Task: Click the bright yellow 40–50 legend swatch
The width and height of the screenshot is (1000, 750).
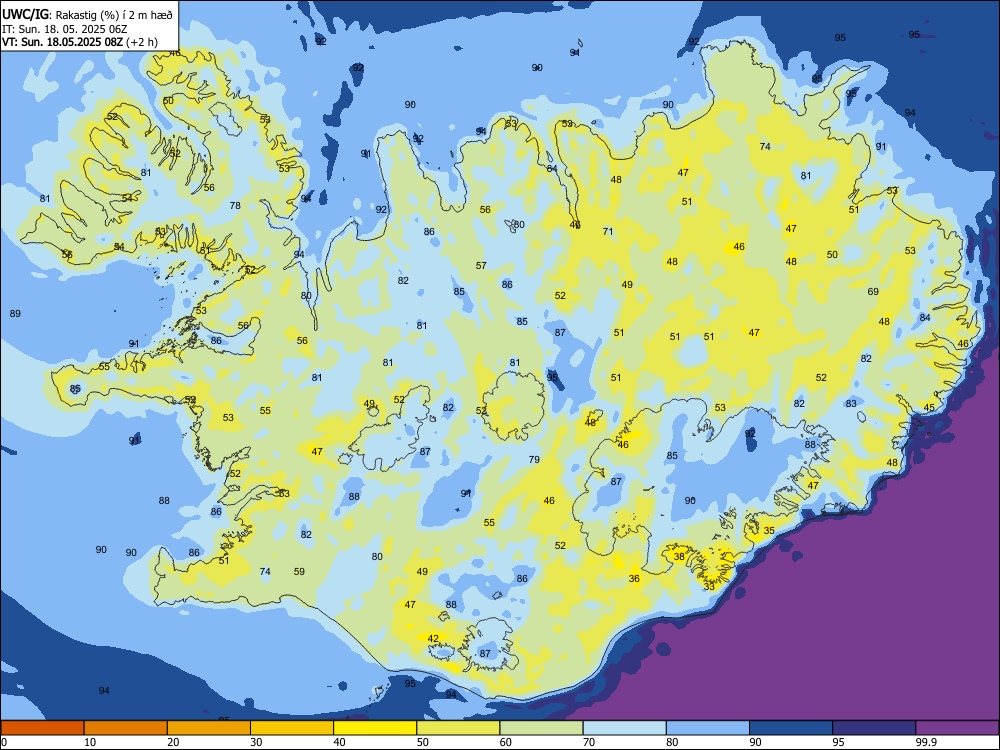Action: [x=375, y=728]
